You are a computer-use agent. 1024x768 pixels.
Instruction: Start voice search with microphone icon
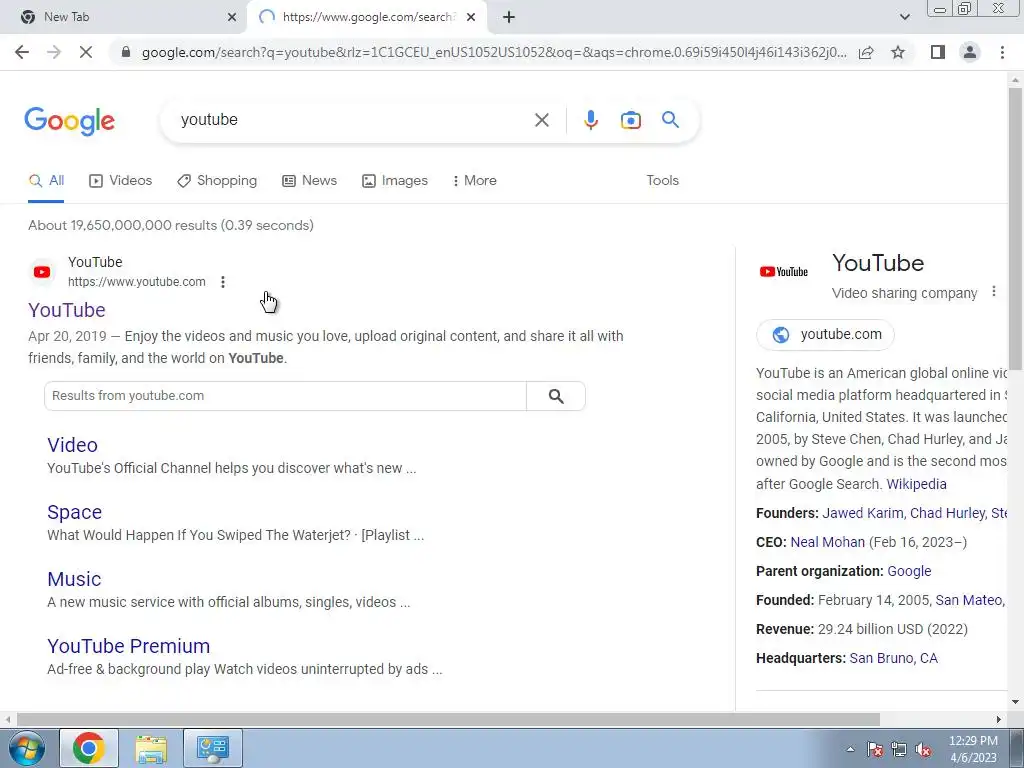591,120
